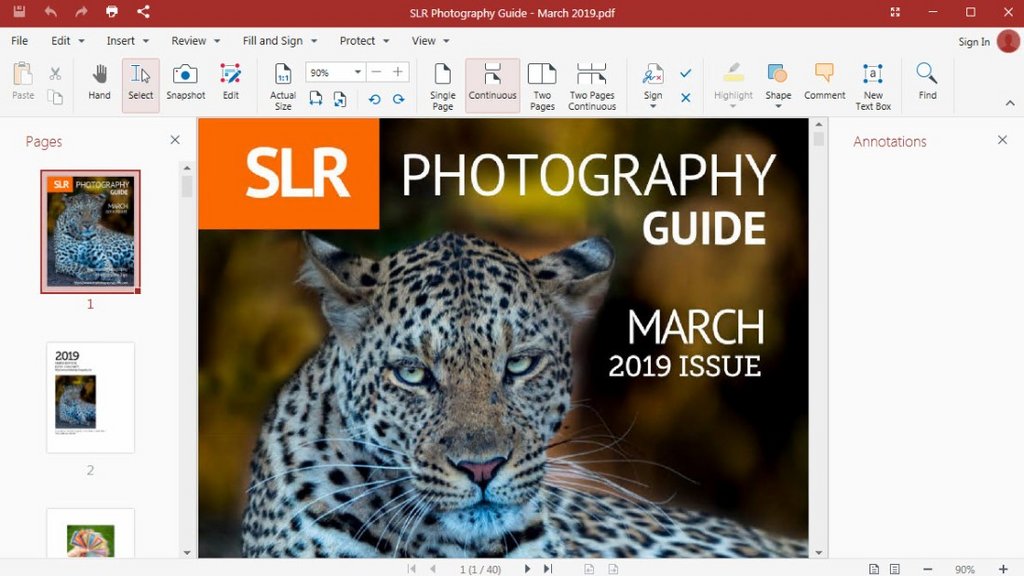The height and width of the screenshot is (576, 1024).
Task: Go to last page button
Action: [x=548, y=569]
